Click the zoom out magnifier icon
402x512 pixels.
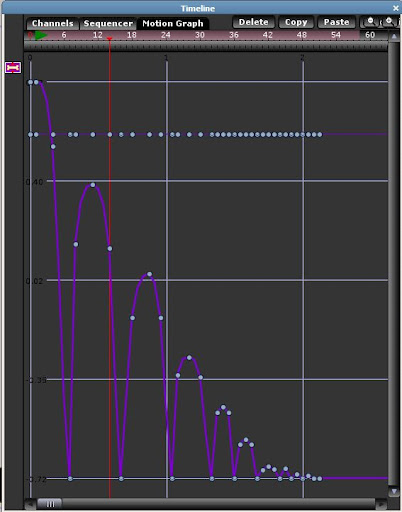click(x=370, y=22)
